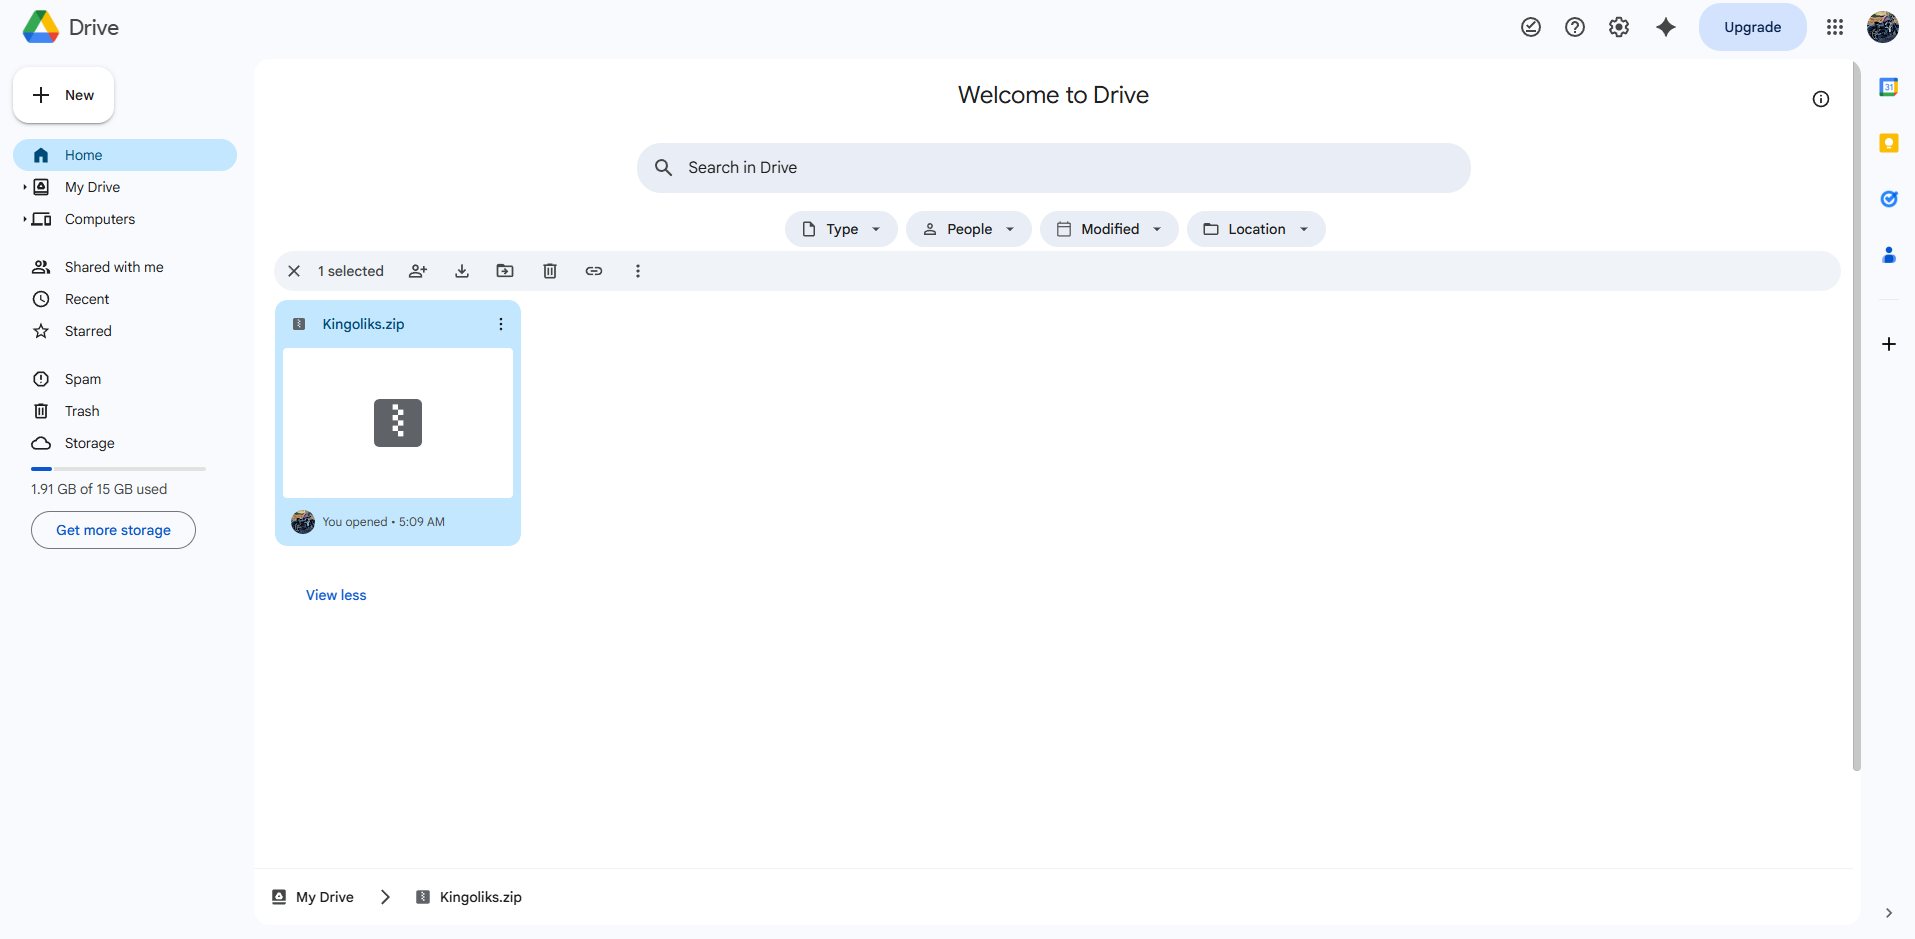The image size is (1915, 939).
Task: Click the Get more storage button
Action: click(113, 530)
